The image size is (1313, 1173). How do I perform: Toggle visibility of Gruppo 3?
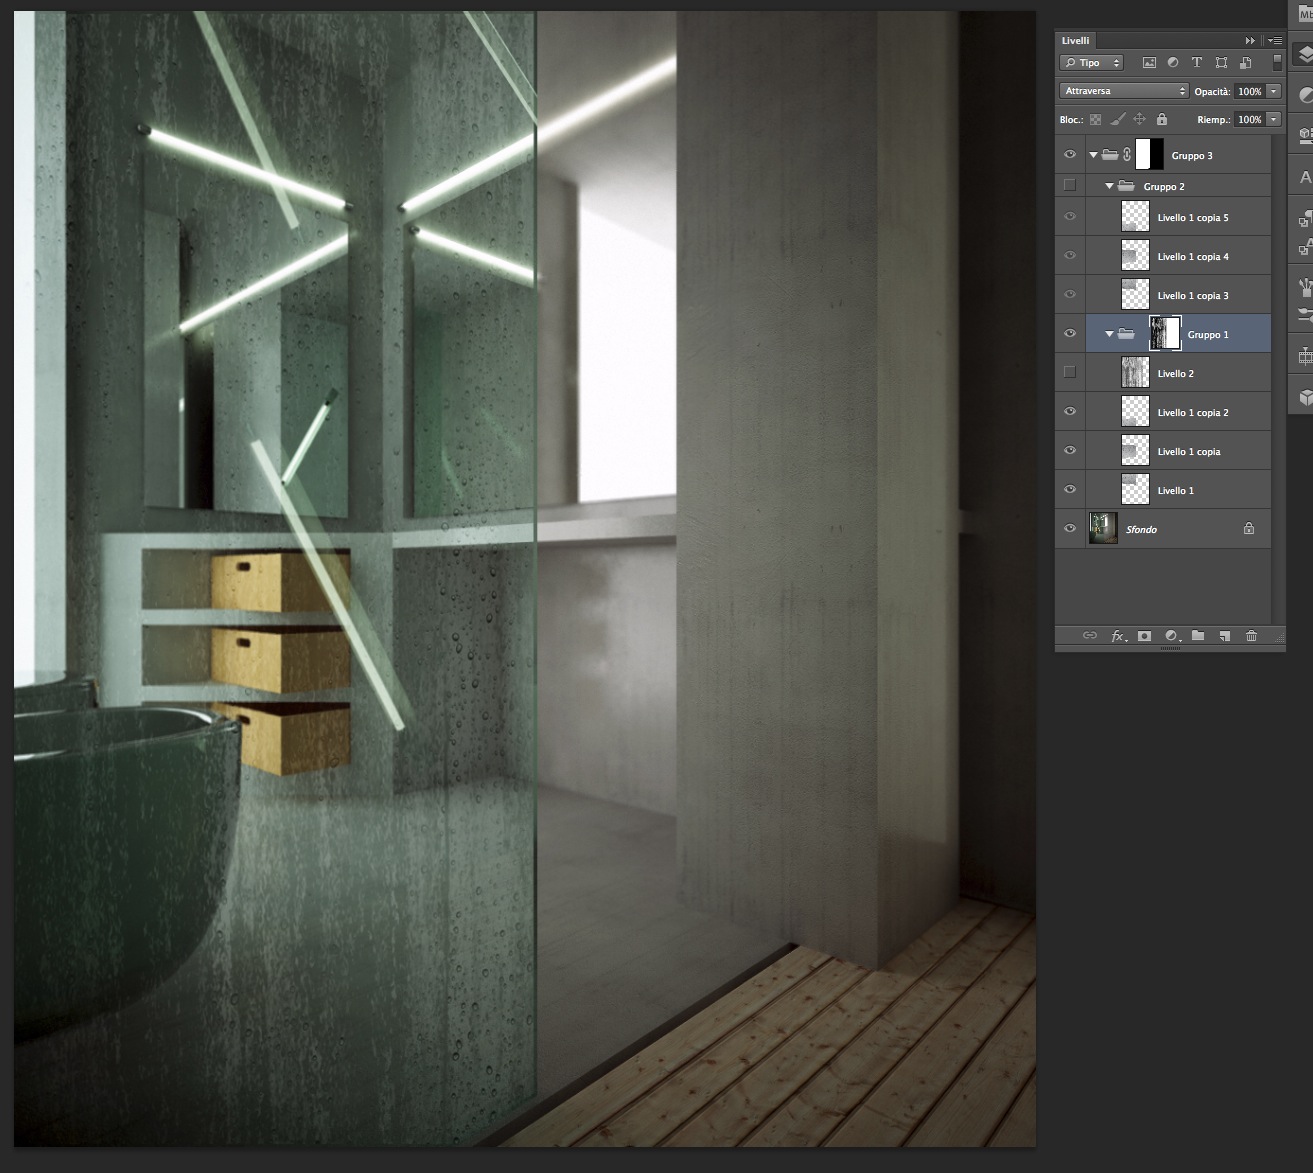1070,155
